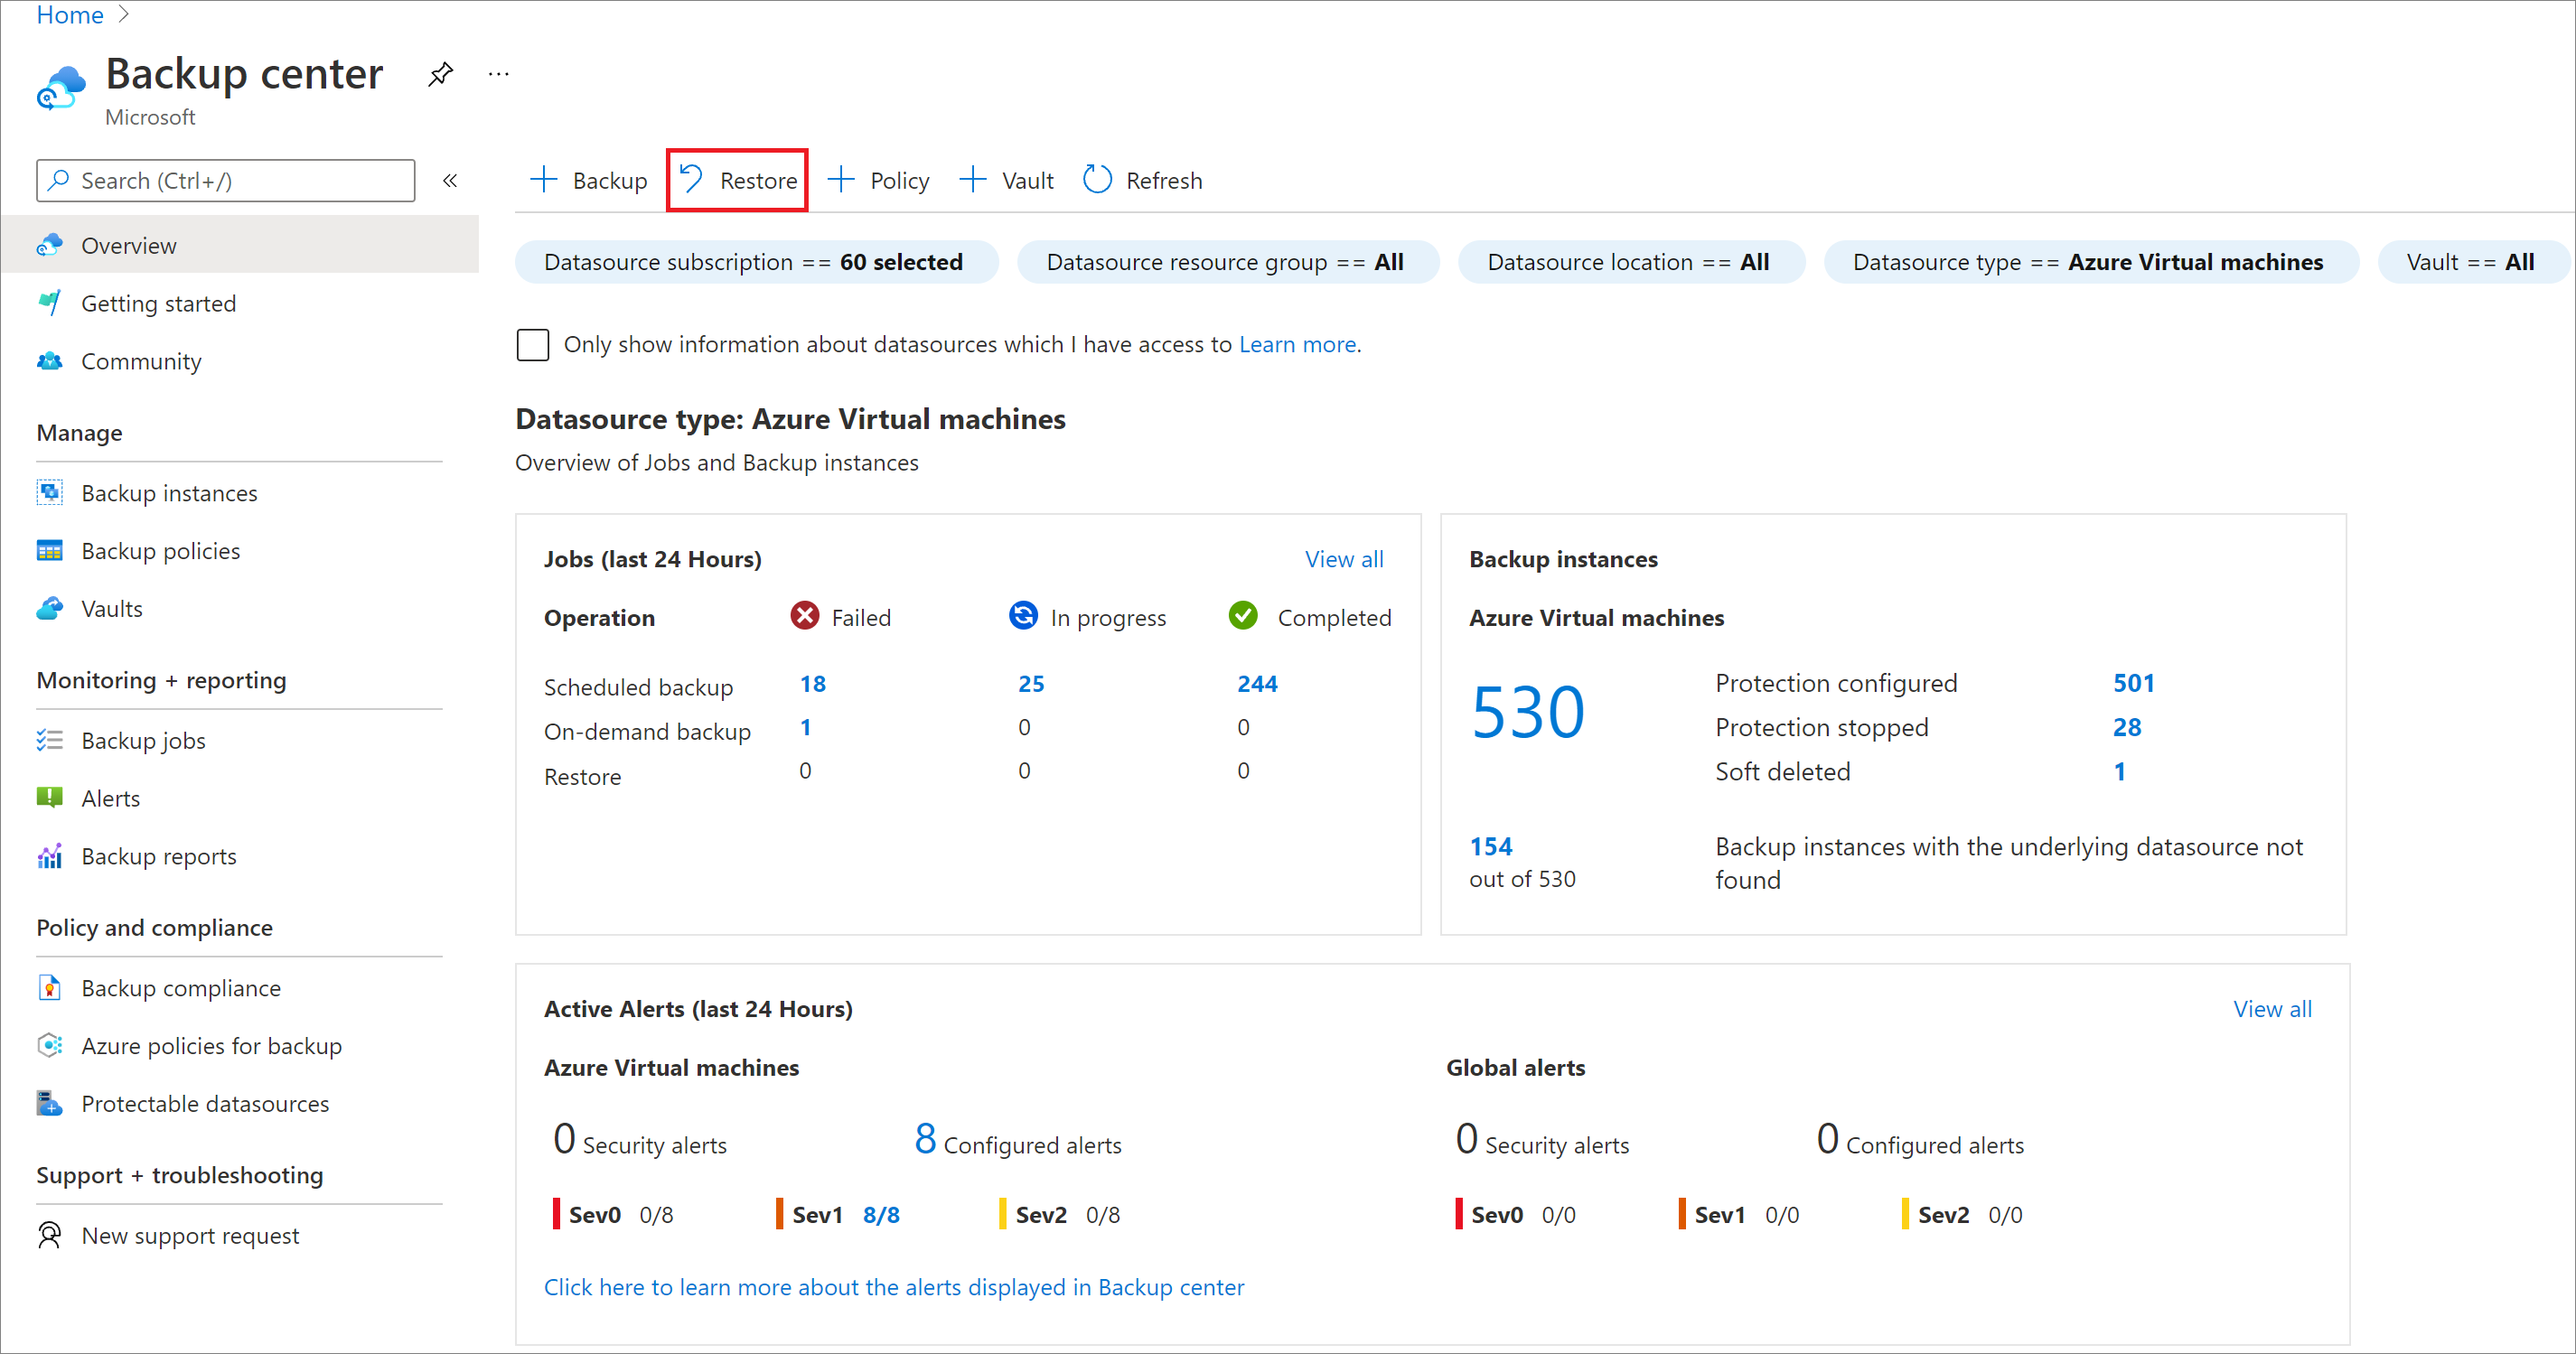Click Learn more about datasource access
Image resolution: width=2576 pixels, height=1354 pixels.
pos(1298,344)
